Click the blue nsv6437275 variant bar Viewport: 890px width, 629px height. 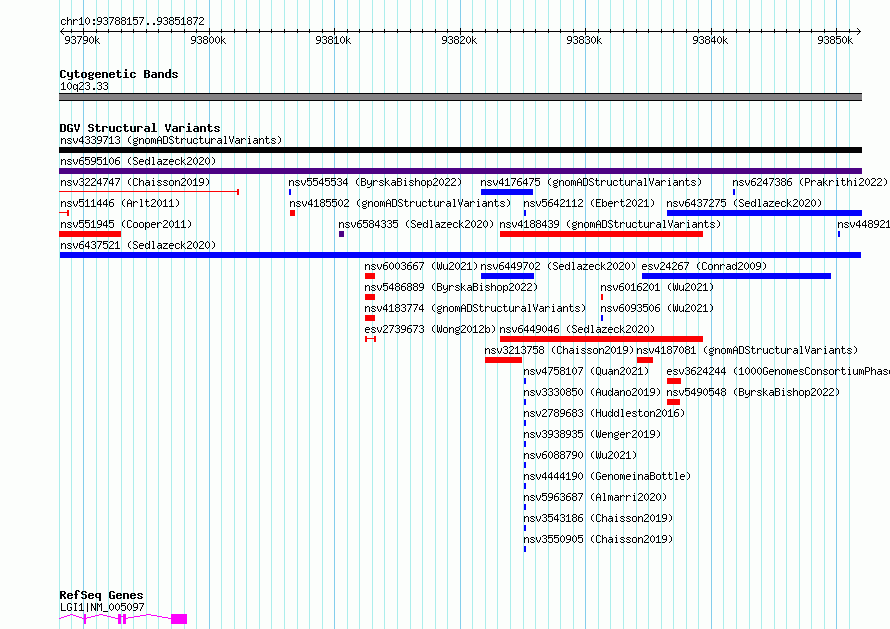click(x=764, y=213)
